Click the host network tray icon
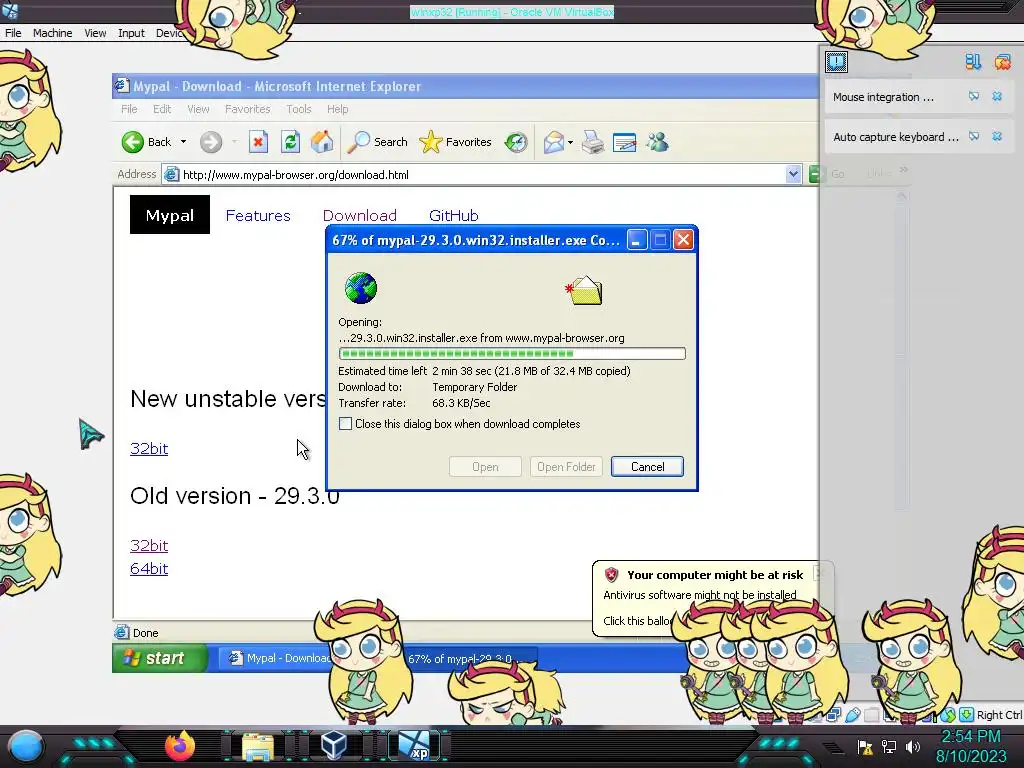This screenshot has width=1024, height=768. tap(889, 746)
